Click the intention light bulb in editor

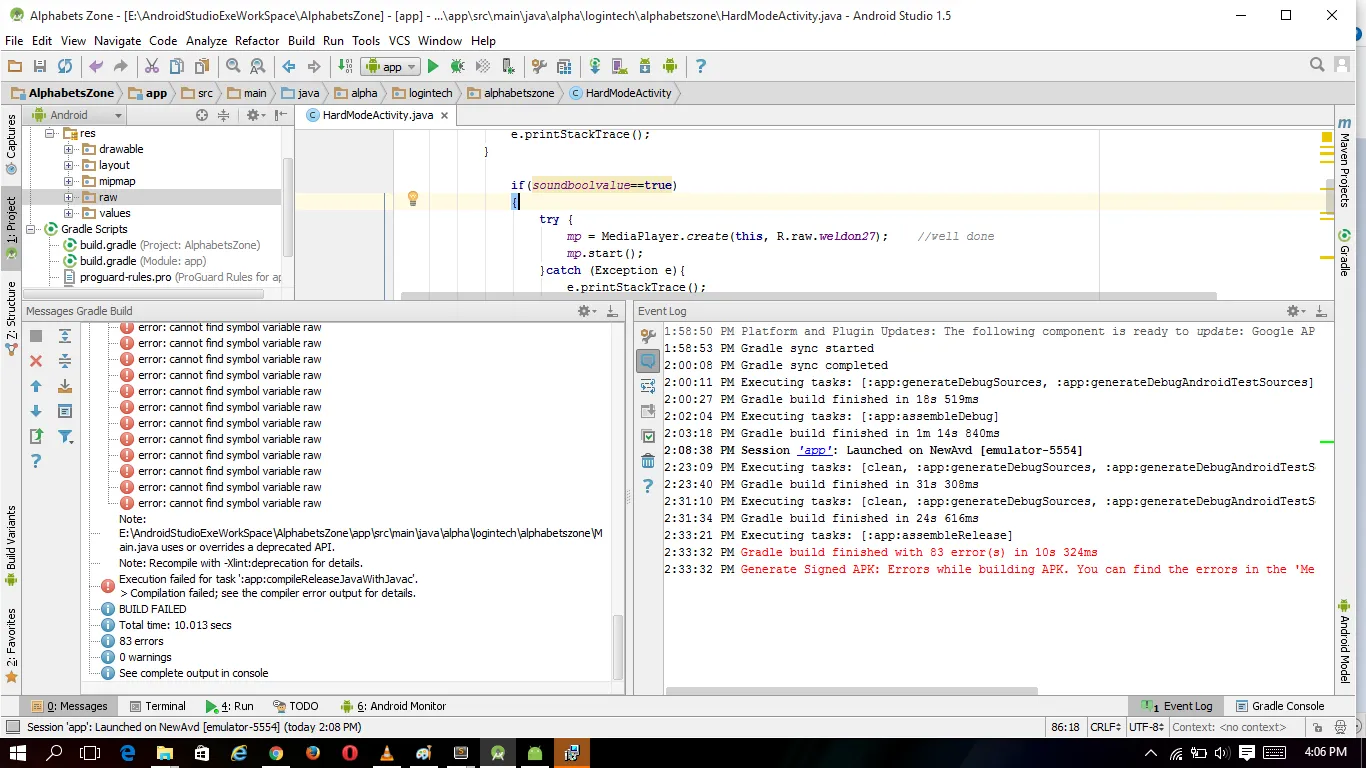412,199
